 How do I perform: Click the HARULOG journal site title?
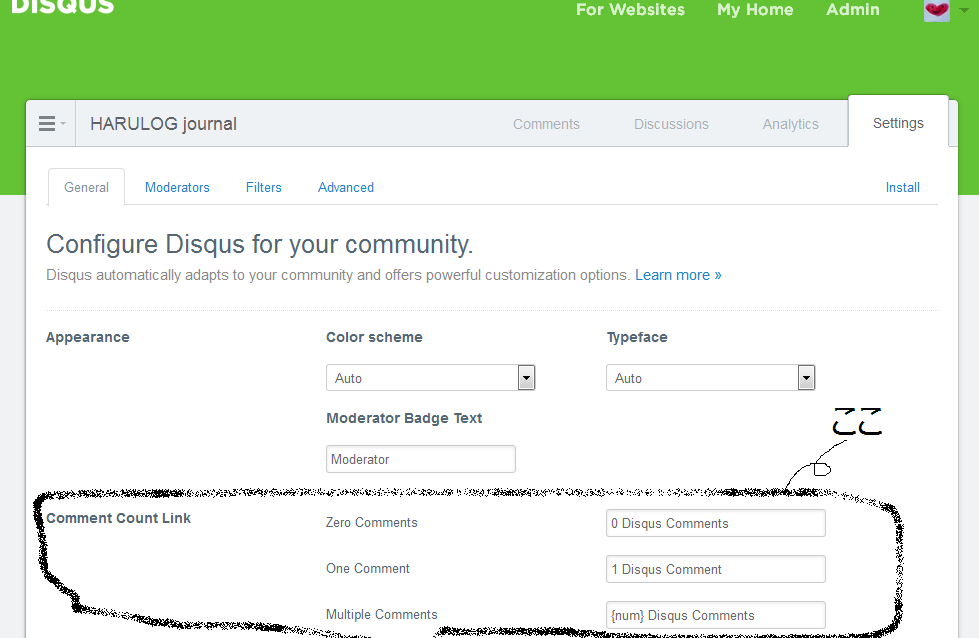pyautogui.click(x=164, y=124)
